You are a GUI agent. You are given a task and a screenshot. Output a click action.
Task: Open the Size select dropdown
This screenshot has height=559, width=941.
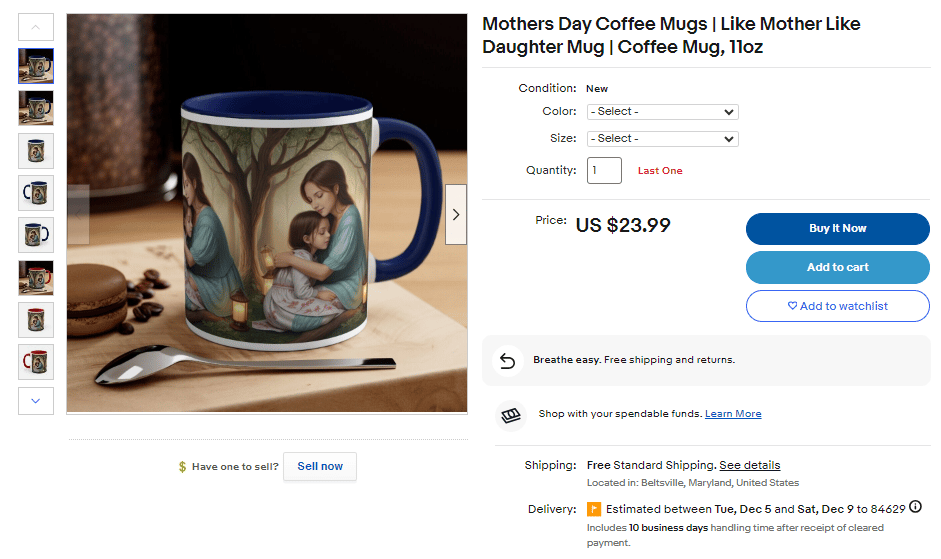(x=662, y=139)
